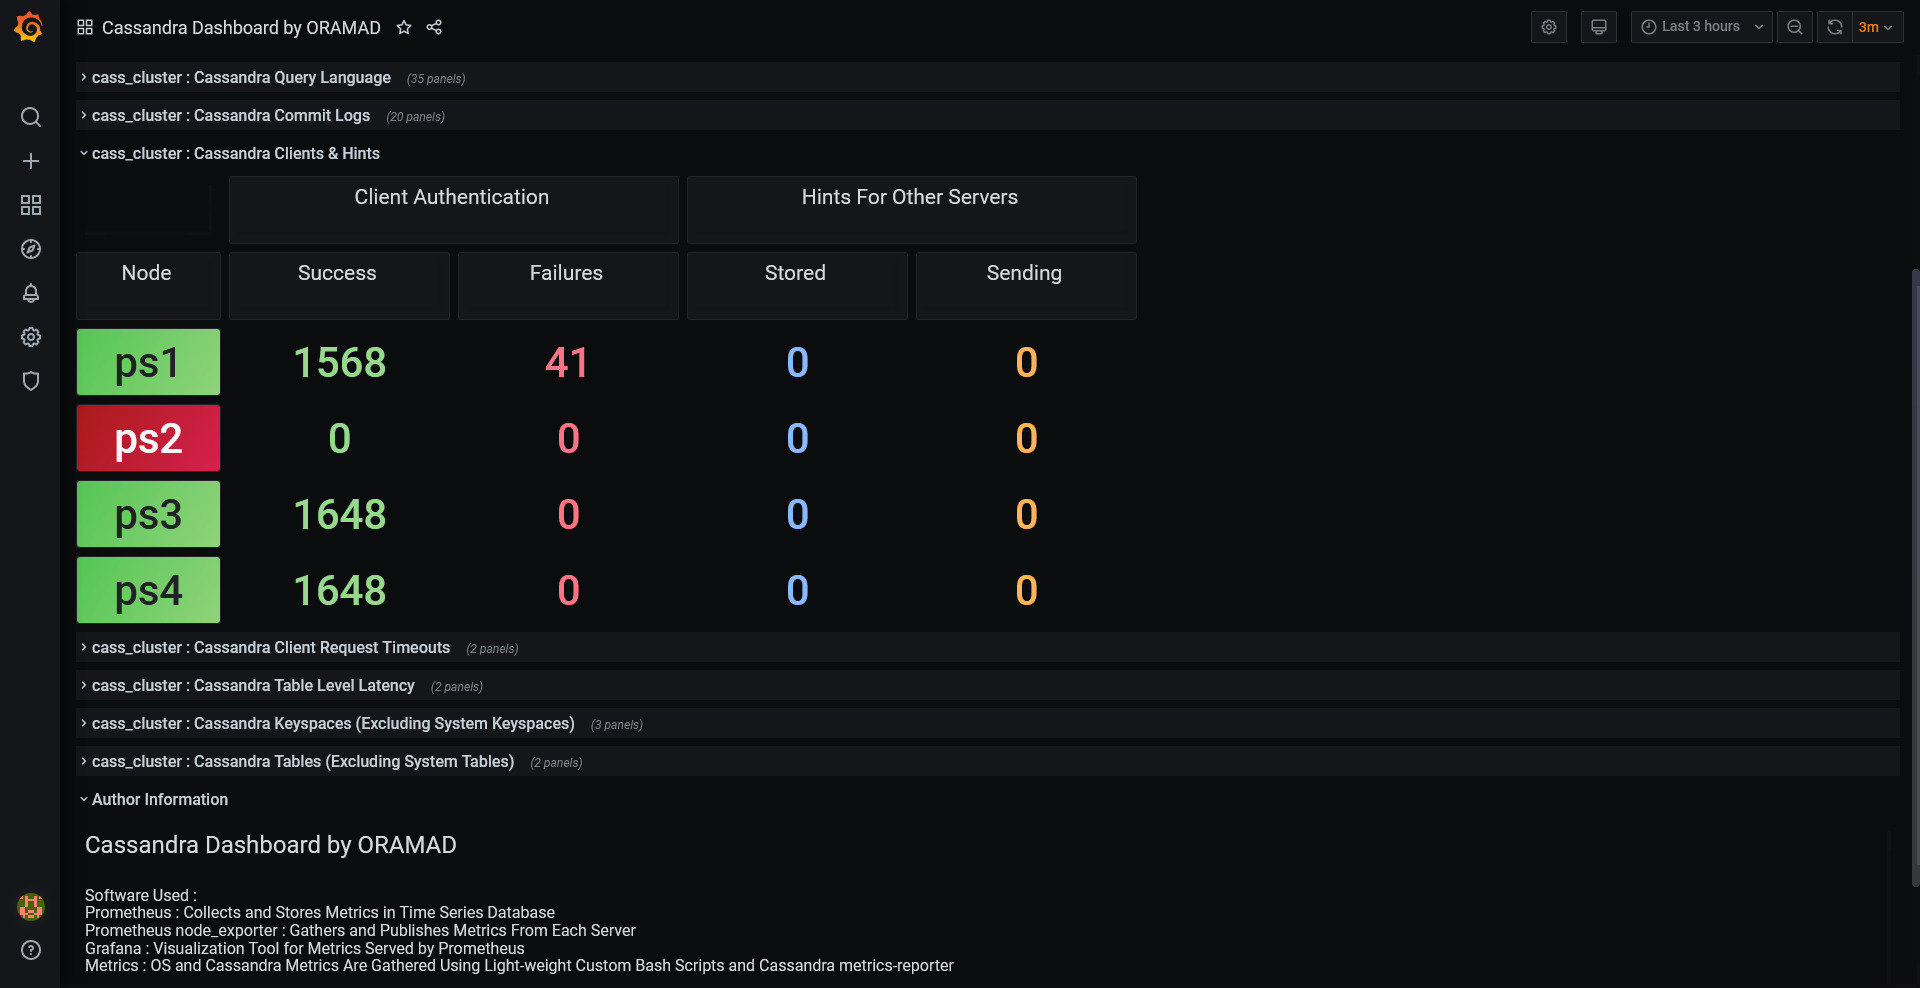
Task: Click the ps1 stored hints value
Action: [x=797, y=362]
